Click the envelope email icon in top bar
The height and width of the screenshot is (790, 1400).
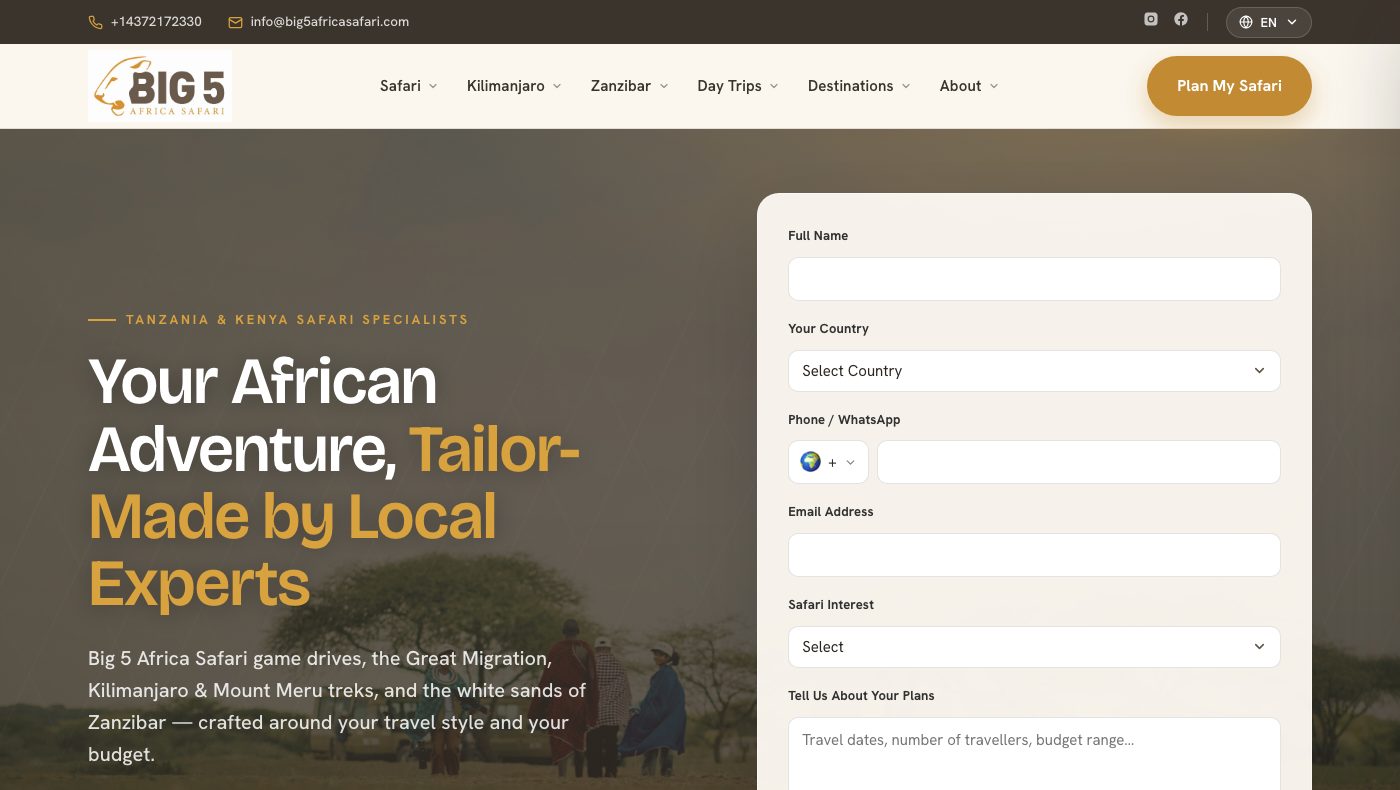236,22
